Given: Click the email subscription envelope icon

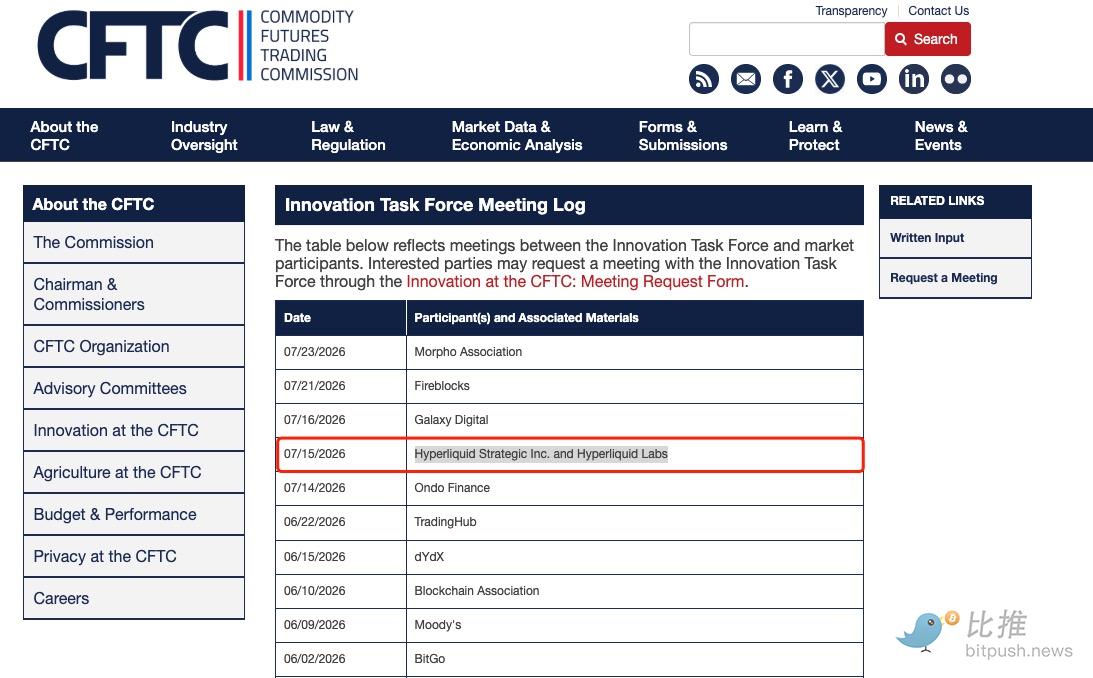Looking at the screenshot, I should click(x=745, y=79).
